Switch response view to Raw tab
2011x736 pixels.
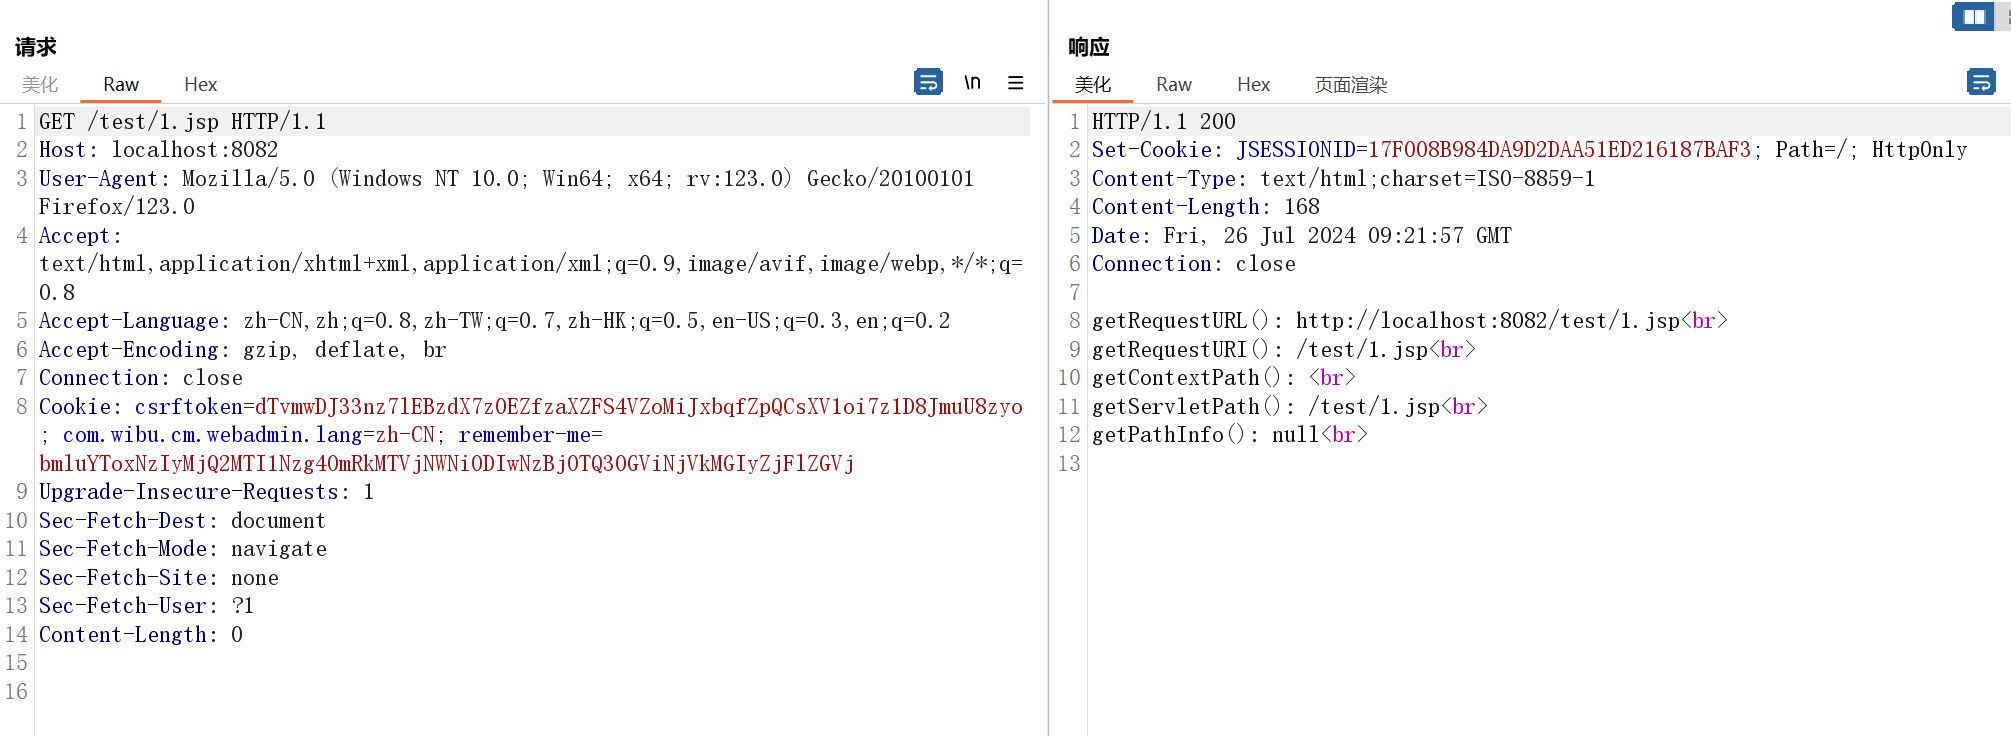point(1174,85)
